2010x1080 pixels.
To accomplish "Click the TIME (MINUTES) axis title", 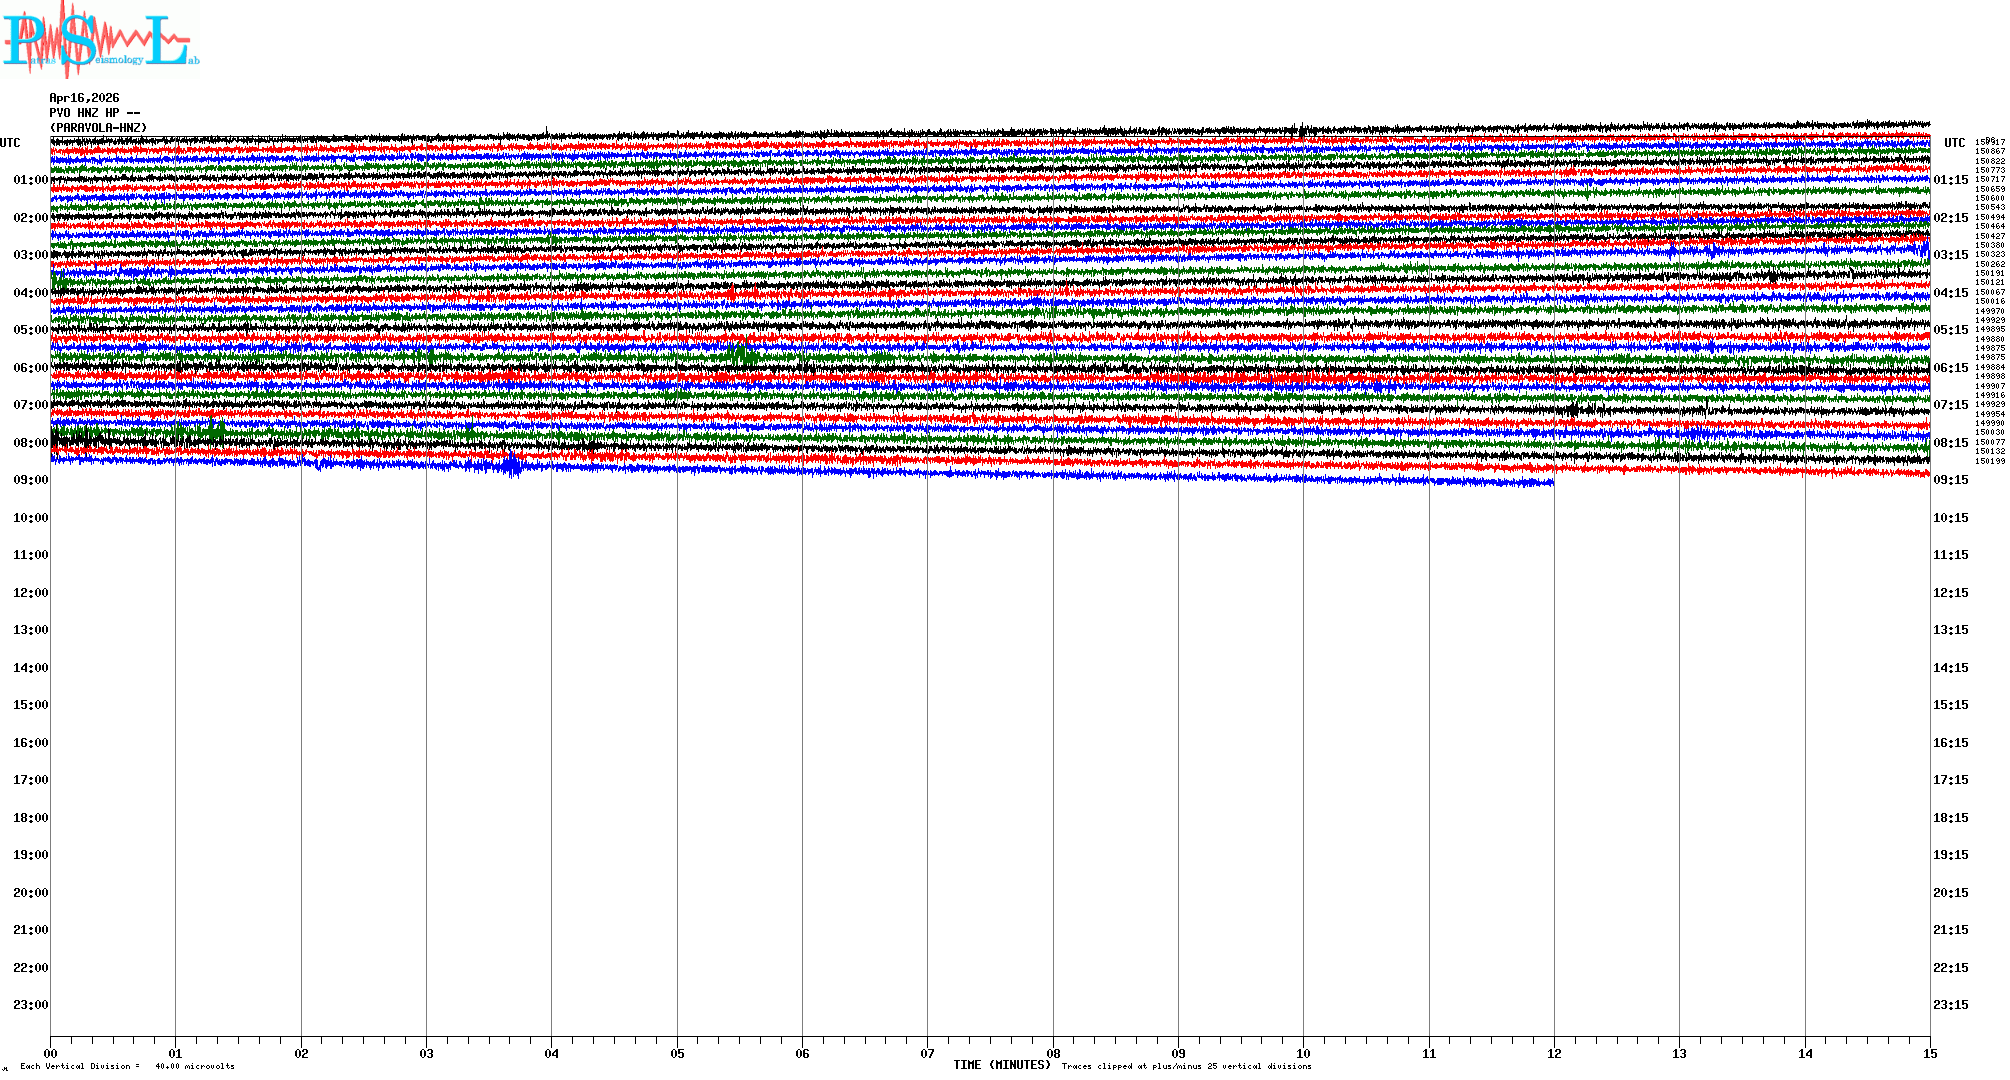I will tap(1001, 1065).
